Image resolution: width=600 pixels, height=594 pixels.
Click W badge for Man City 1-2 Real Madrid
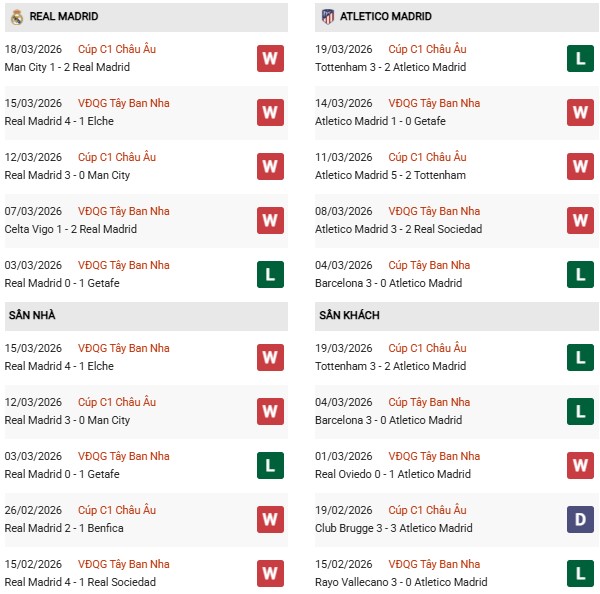coord(270,58)
